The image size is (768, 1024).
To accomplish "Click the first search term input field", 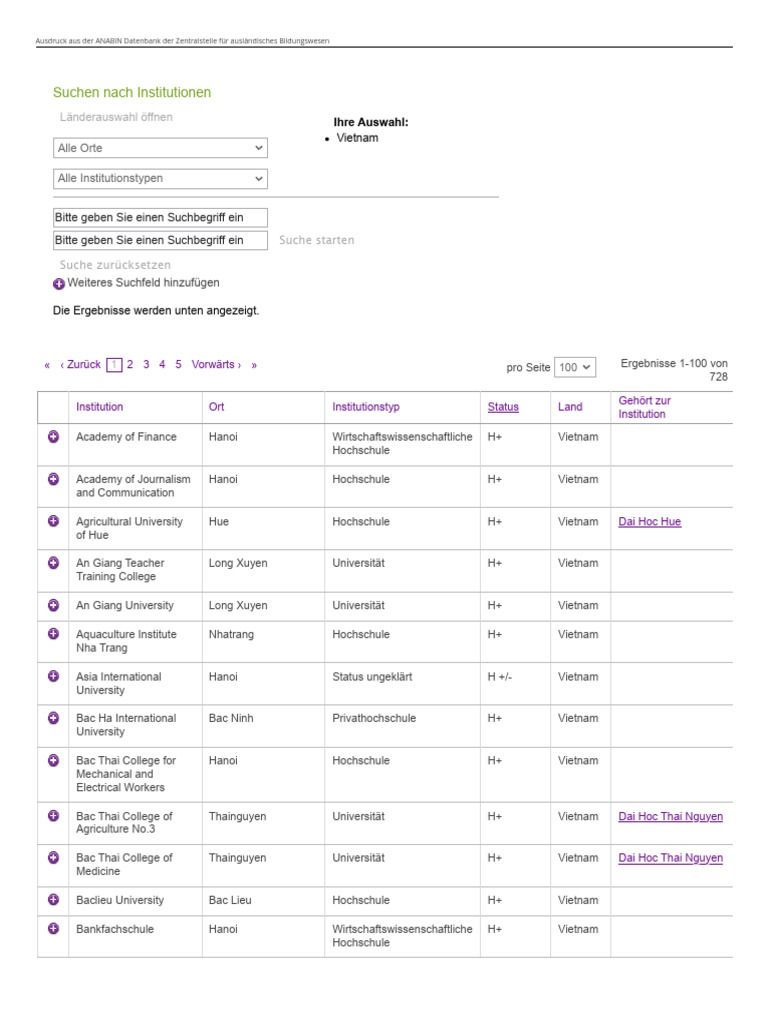I will (160, 218).
